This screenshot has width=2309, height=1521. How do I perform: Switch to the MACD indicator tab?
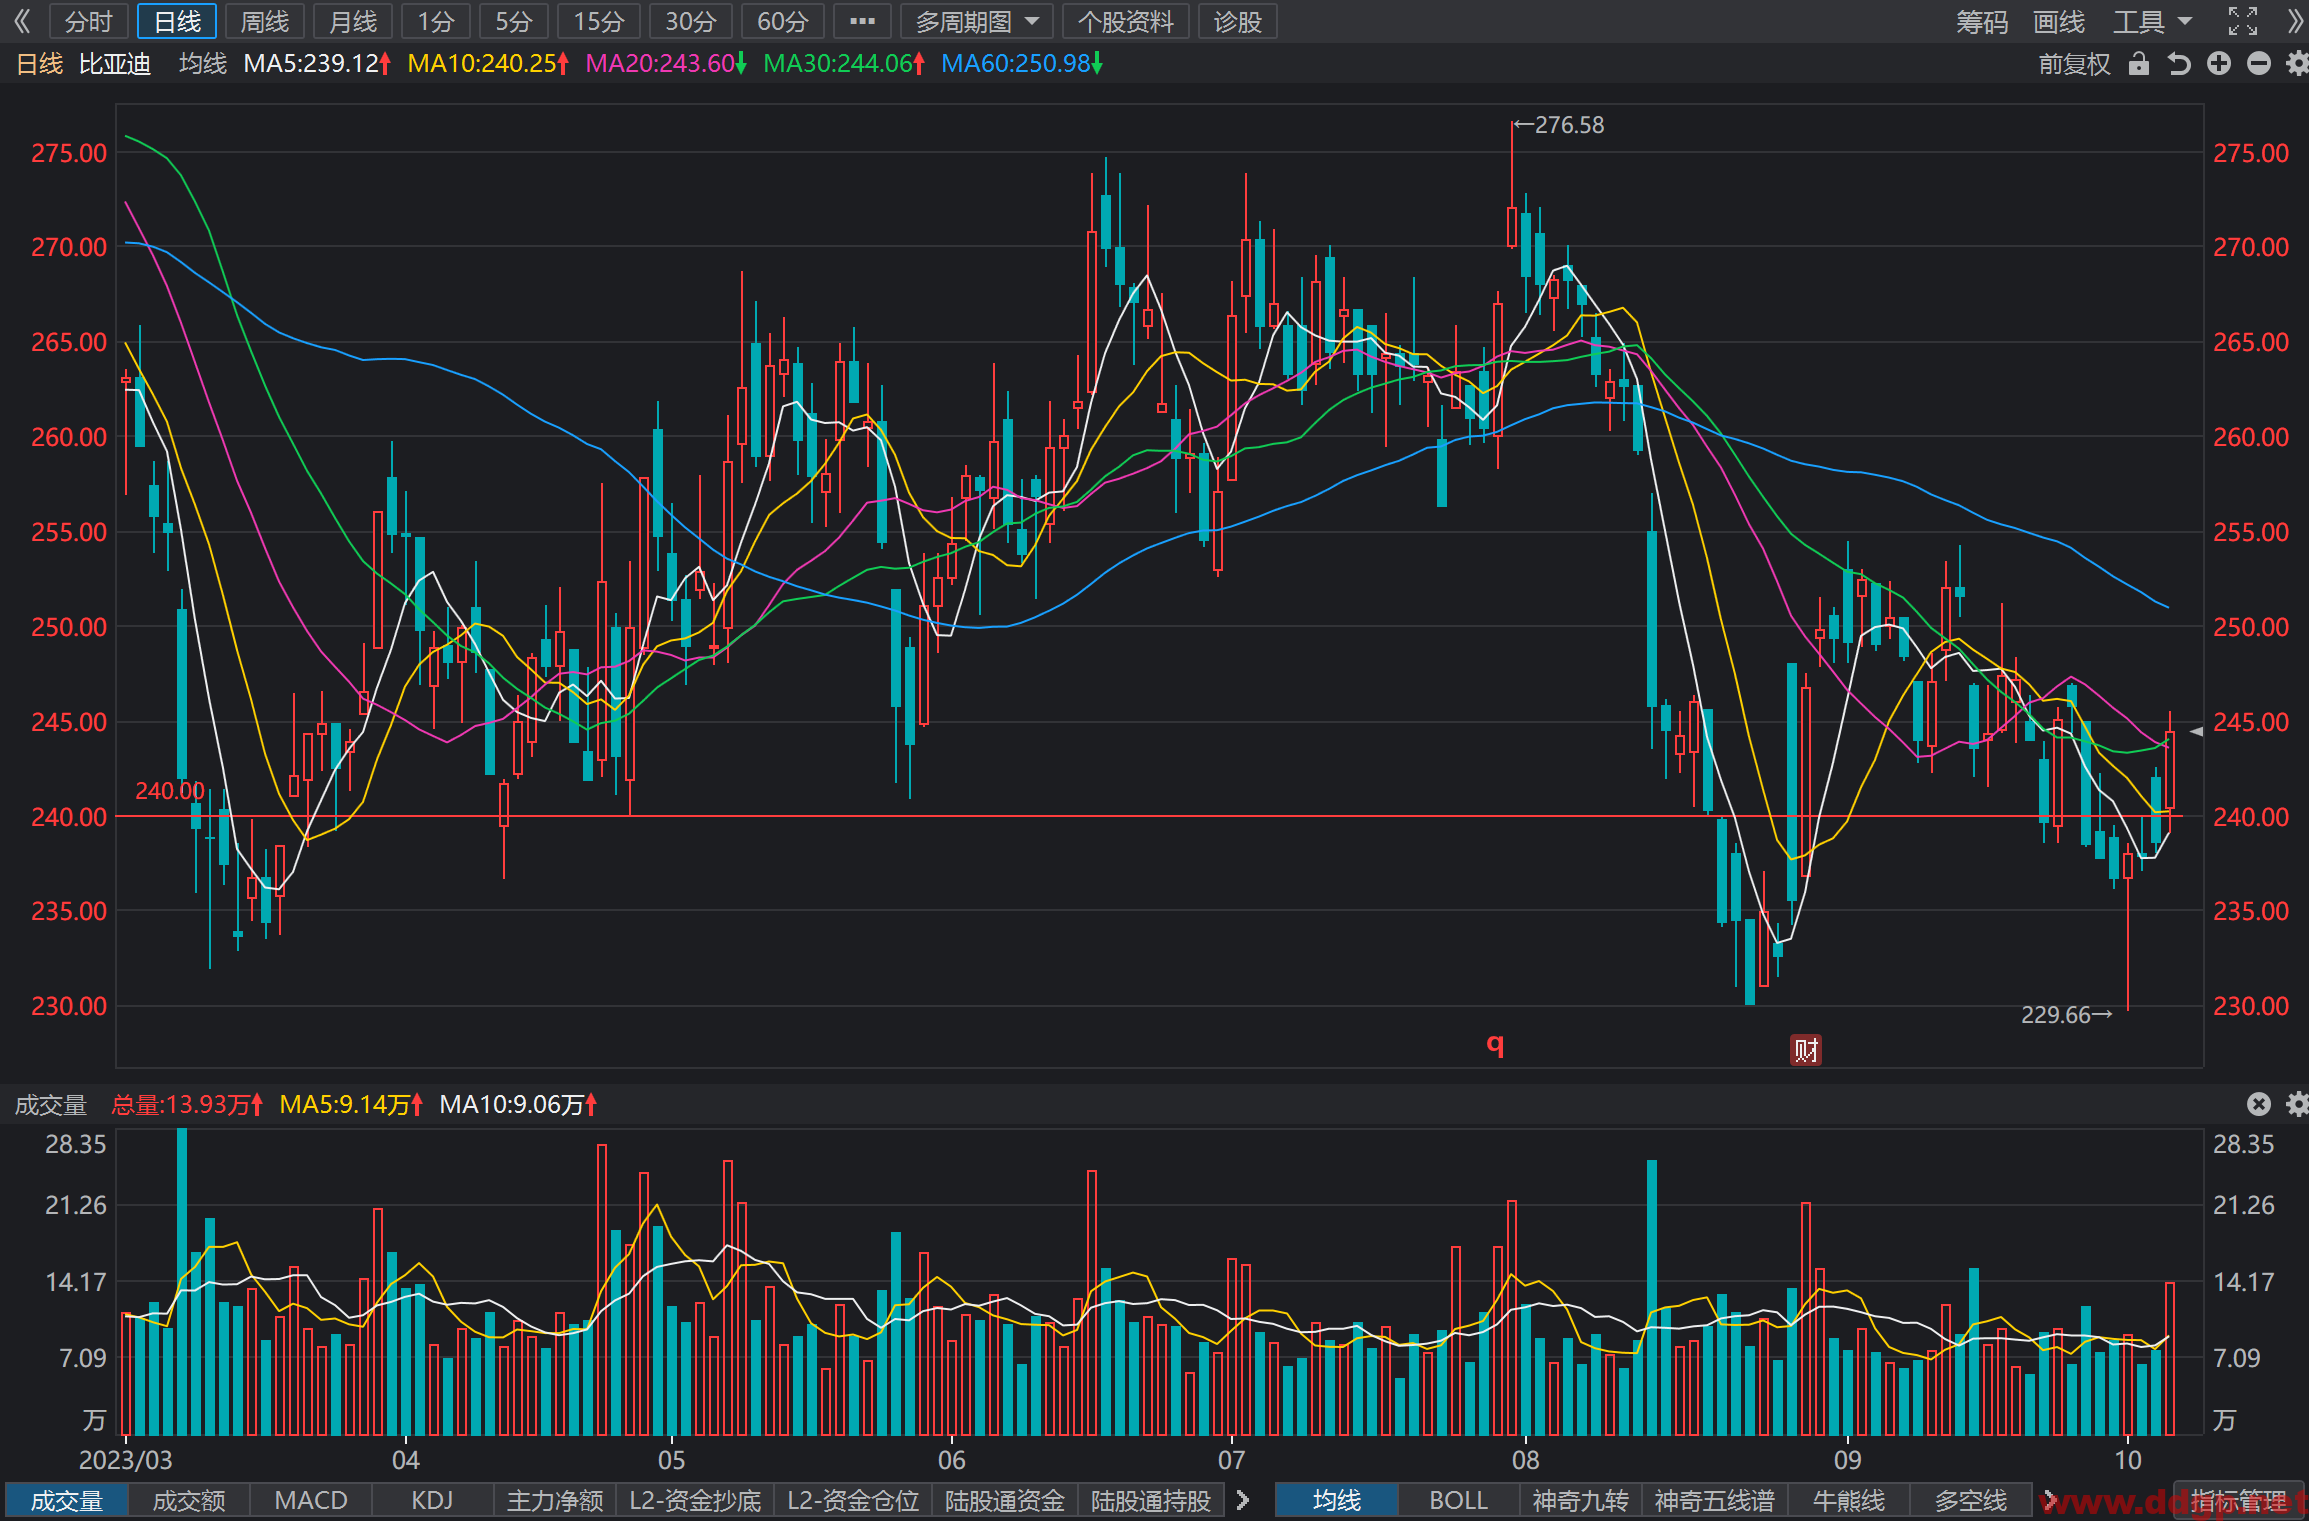311,1500
